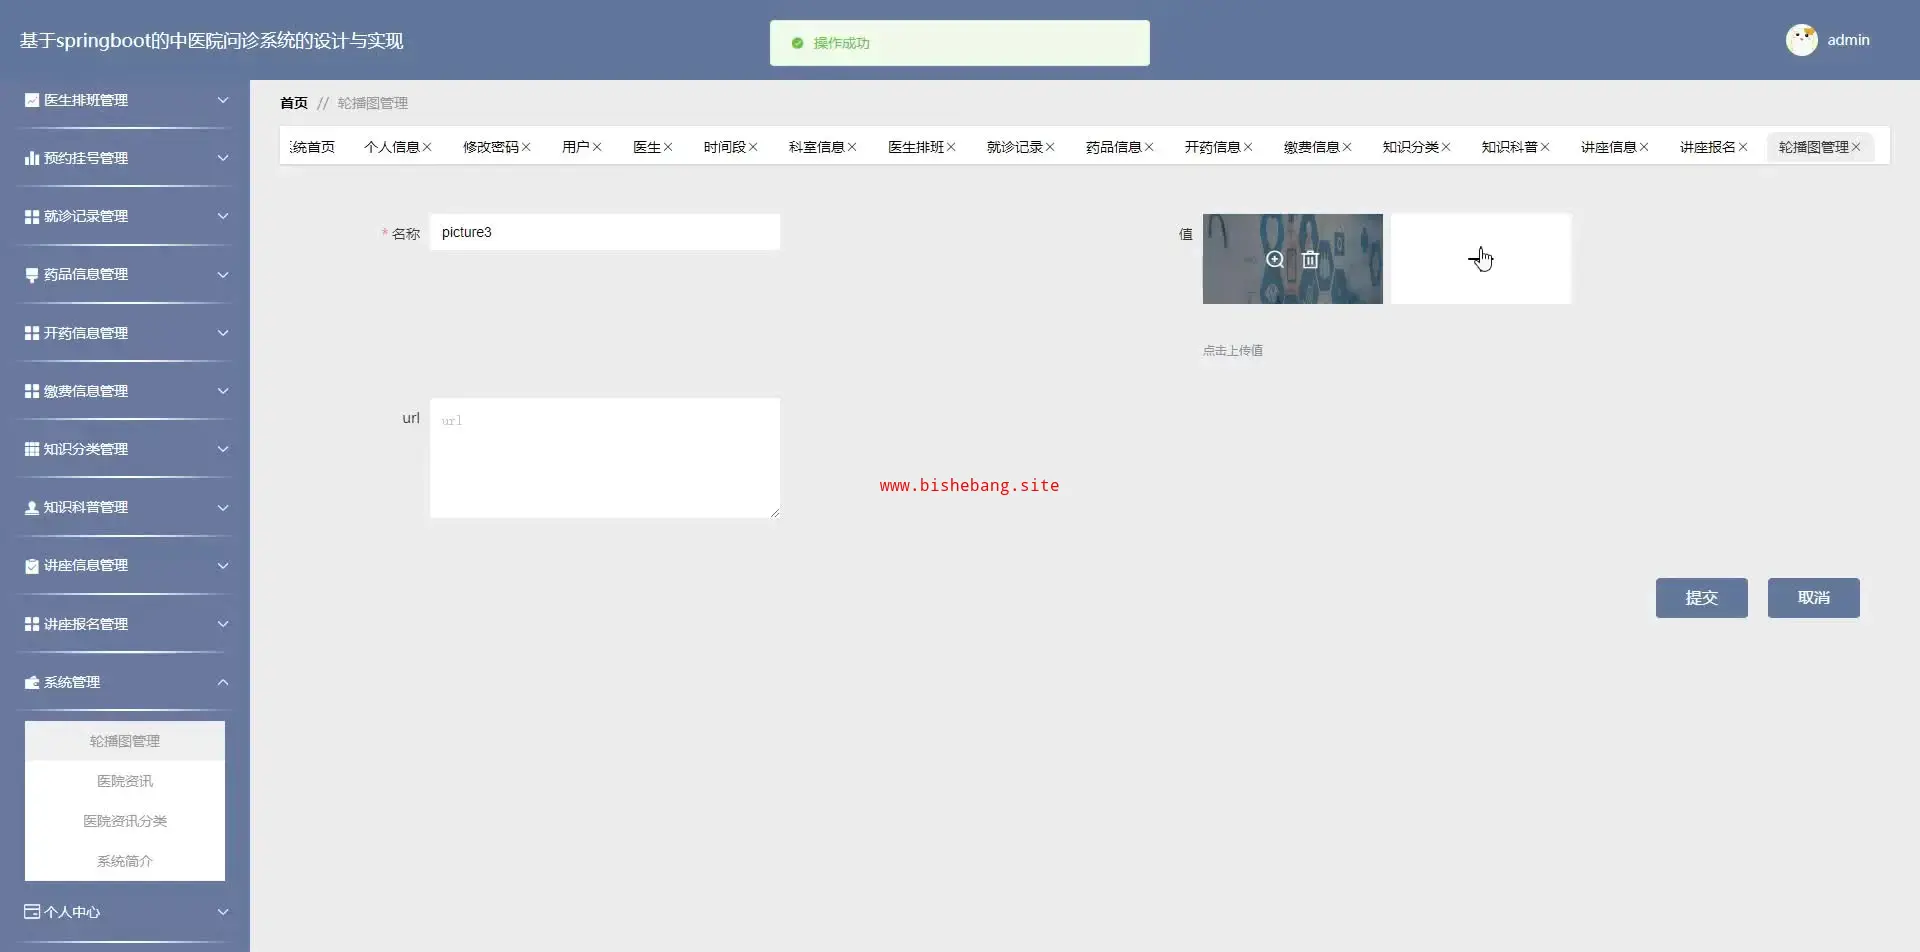
Task: Close the 轮播图管理 tab
Action: [x=1856, y=147]
